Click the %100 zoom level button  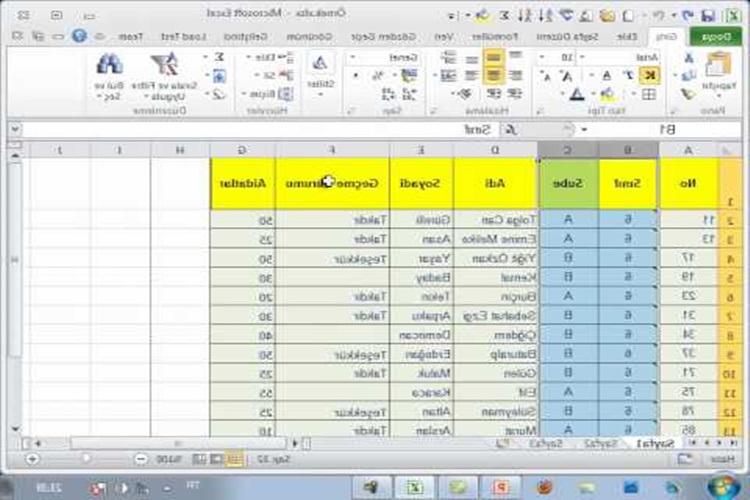(x=169, y=459)
